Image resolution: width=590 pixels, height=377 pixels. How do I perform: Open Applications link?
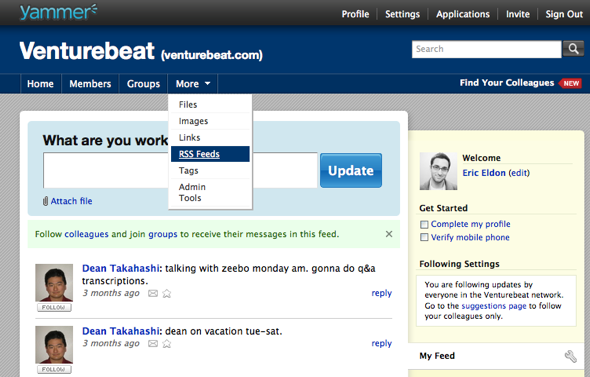(x=463, y=14)
